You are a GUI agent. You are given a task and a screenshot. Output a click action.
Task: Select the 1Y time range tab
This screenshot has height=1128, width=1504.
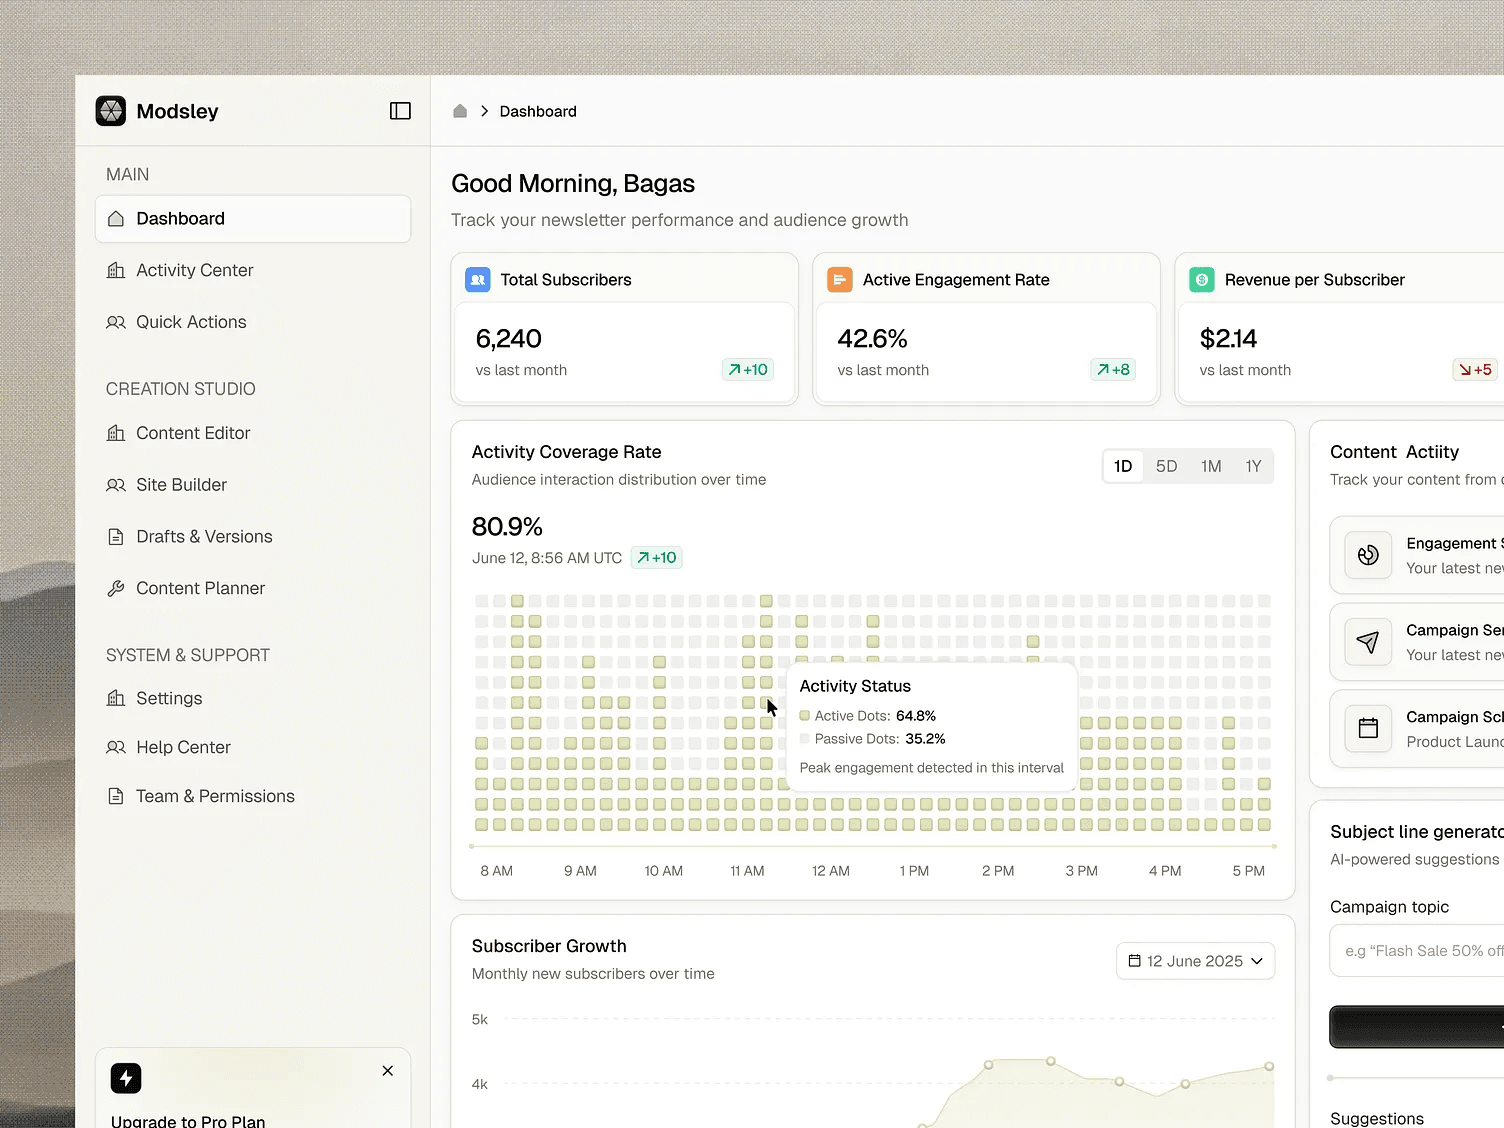(1253, 466)
